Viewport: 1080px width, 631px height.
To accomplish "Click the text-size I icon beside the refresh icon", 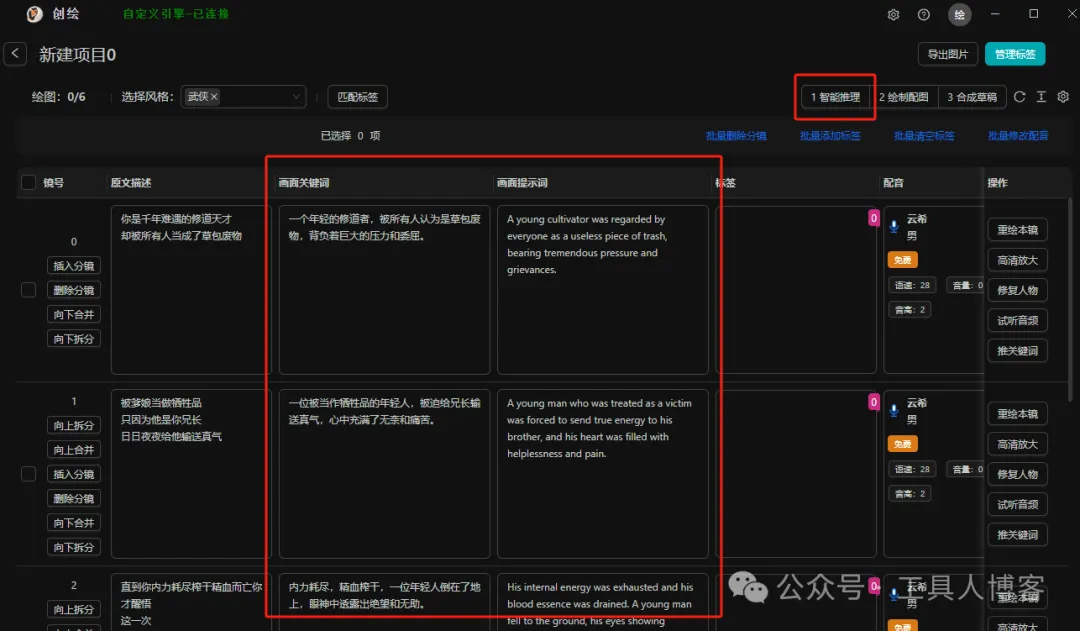I will point(1041,96).
